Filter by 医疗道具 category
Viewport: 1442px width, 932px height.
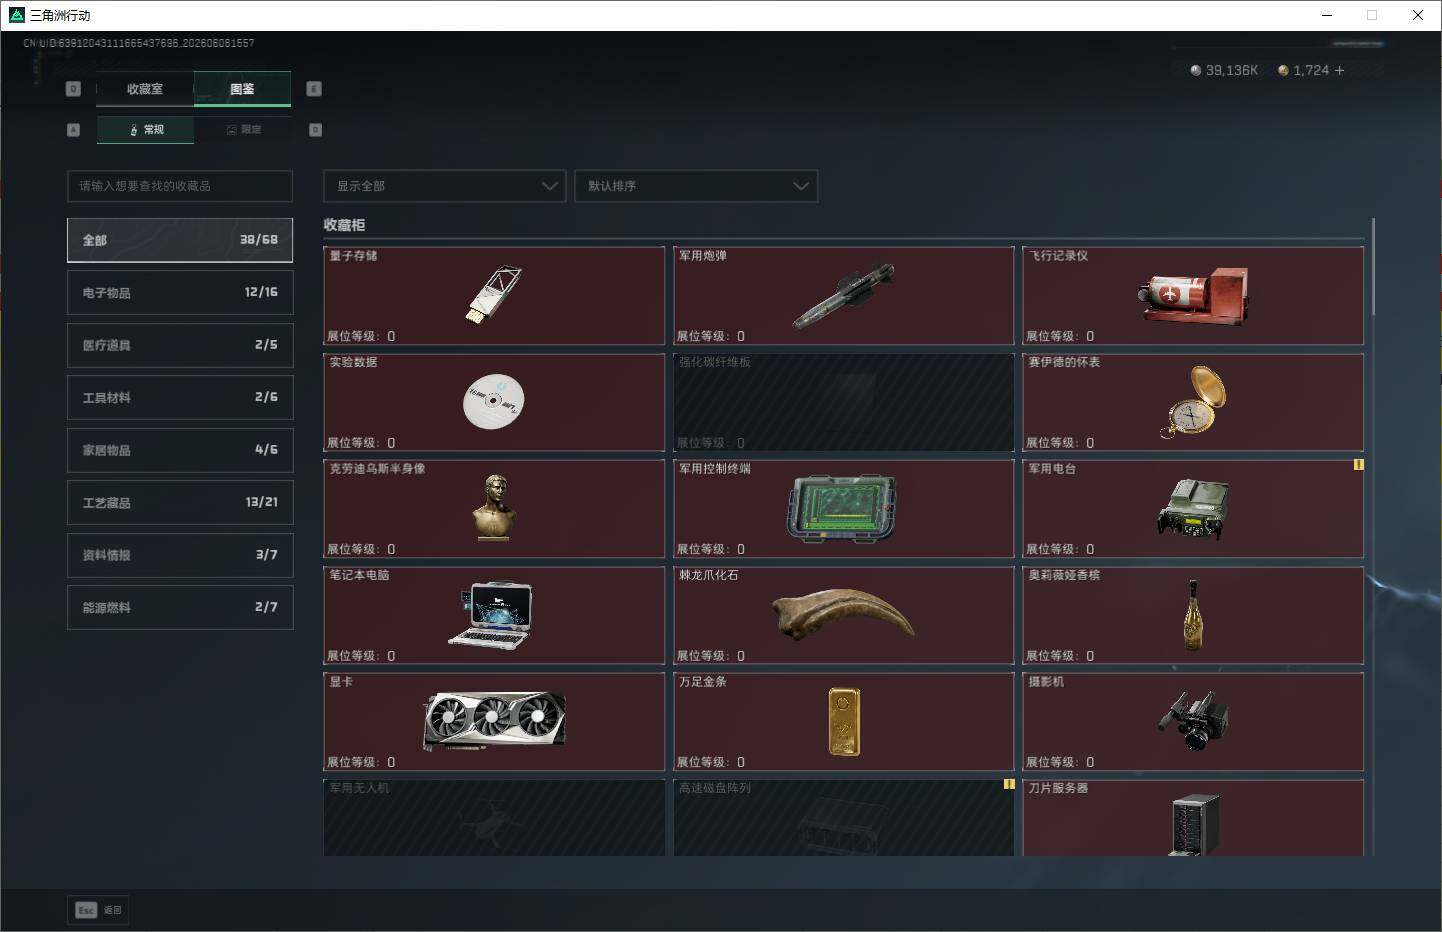click(180, 345)
